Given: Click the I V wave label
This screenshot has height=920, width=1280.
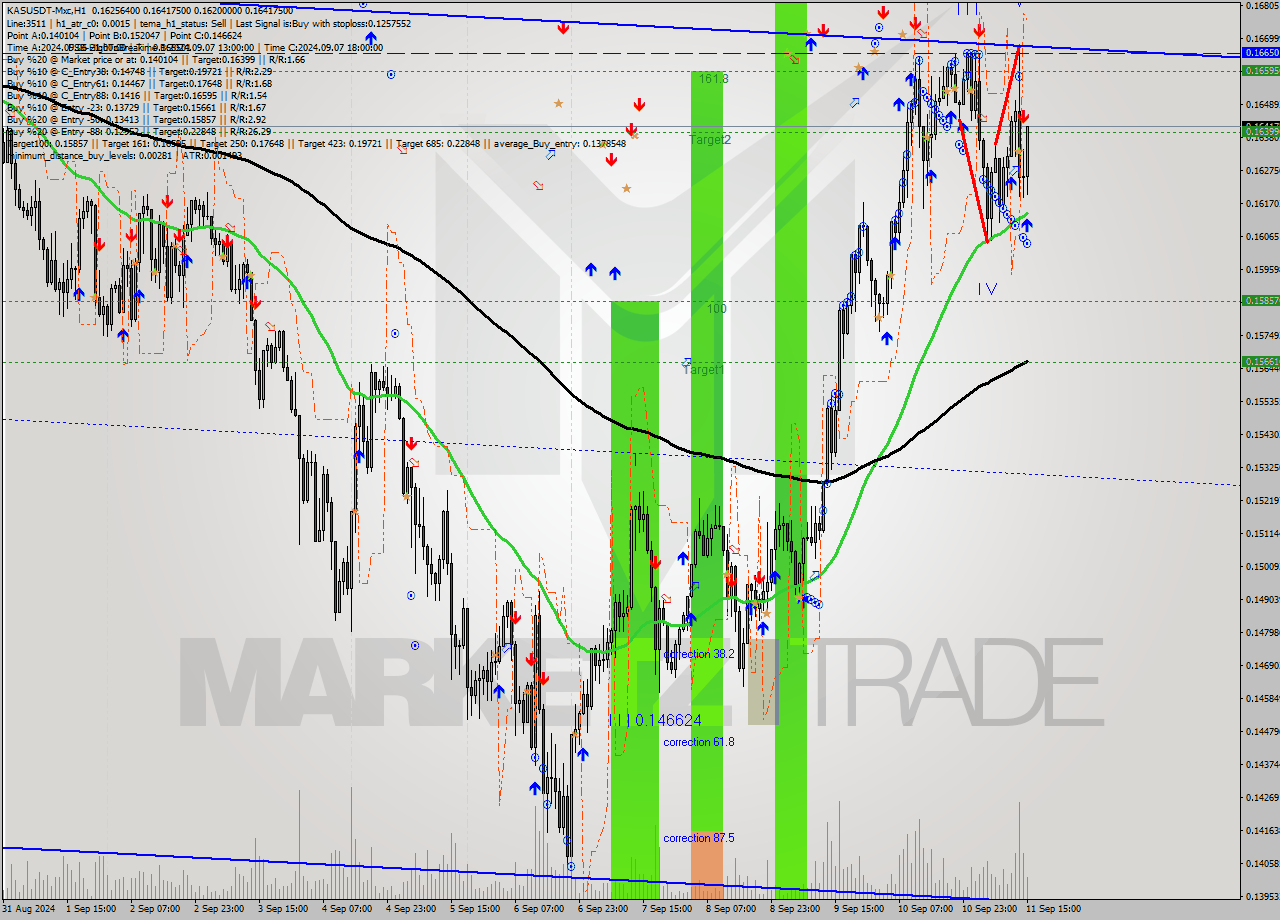Looking at the screenshot, I should [x=988, y=288].
